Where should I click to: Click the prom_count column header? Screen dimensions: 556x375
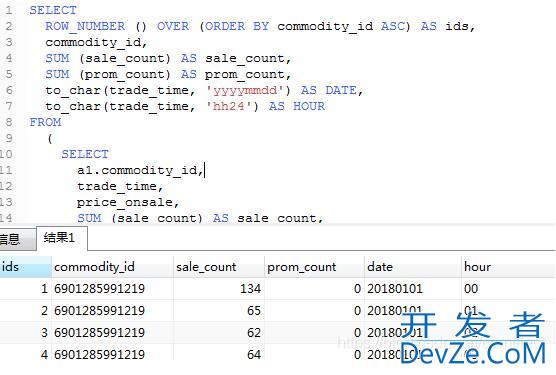315,267
